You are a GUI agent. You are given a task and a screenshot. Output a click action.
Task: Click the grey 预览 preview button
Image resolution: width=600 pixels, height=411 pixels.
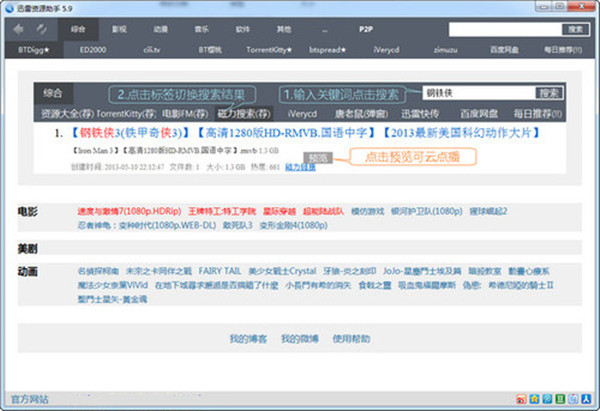318,158
